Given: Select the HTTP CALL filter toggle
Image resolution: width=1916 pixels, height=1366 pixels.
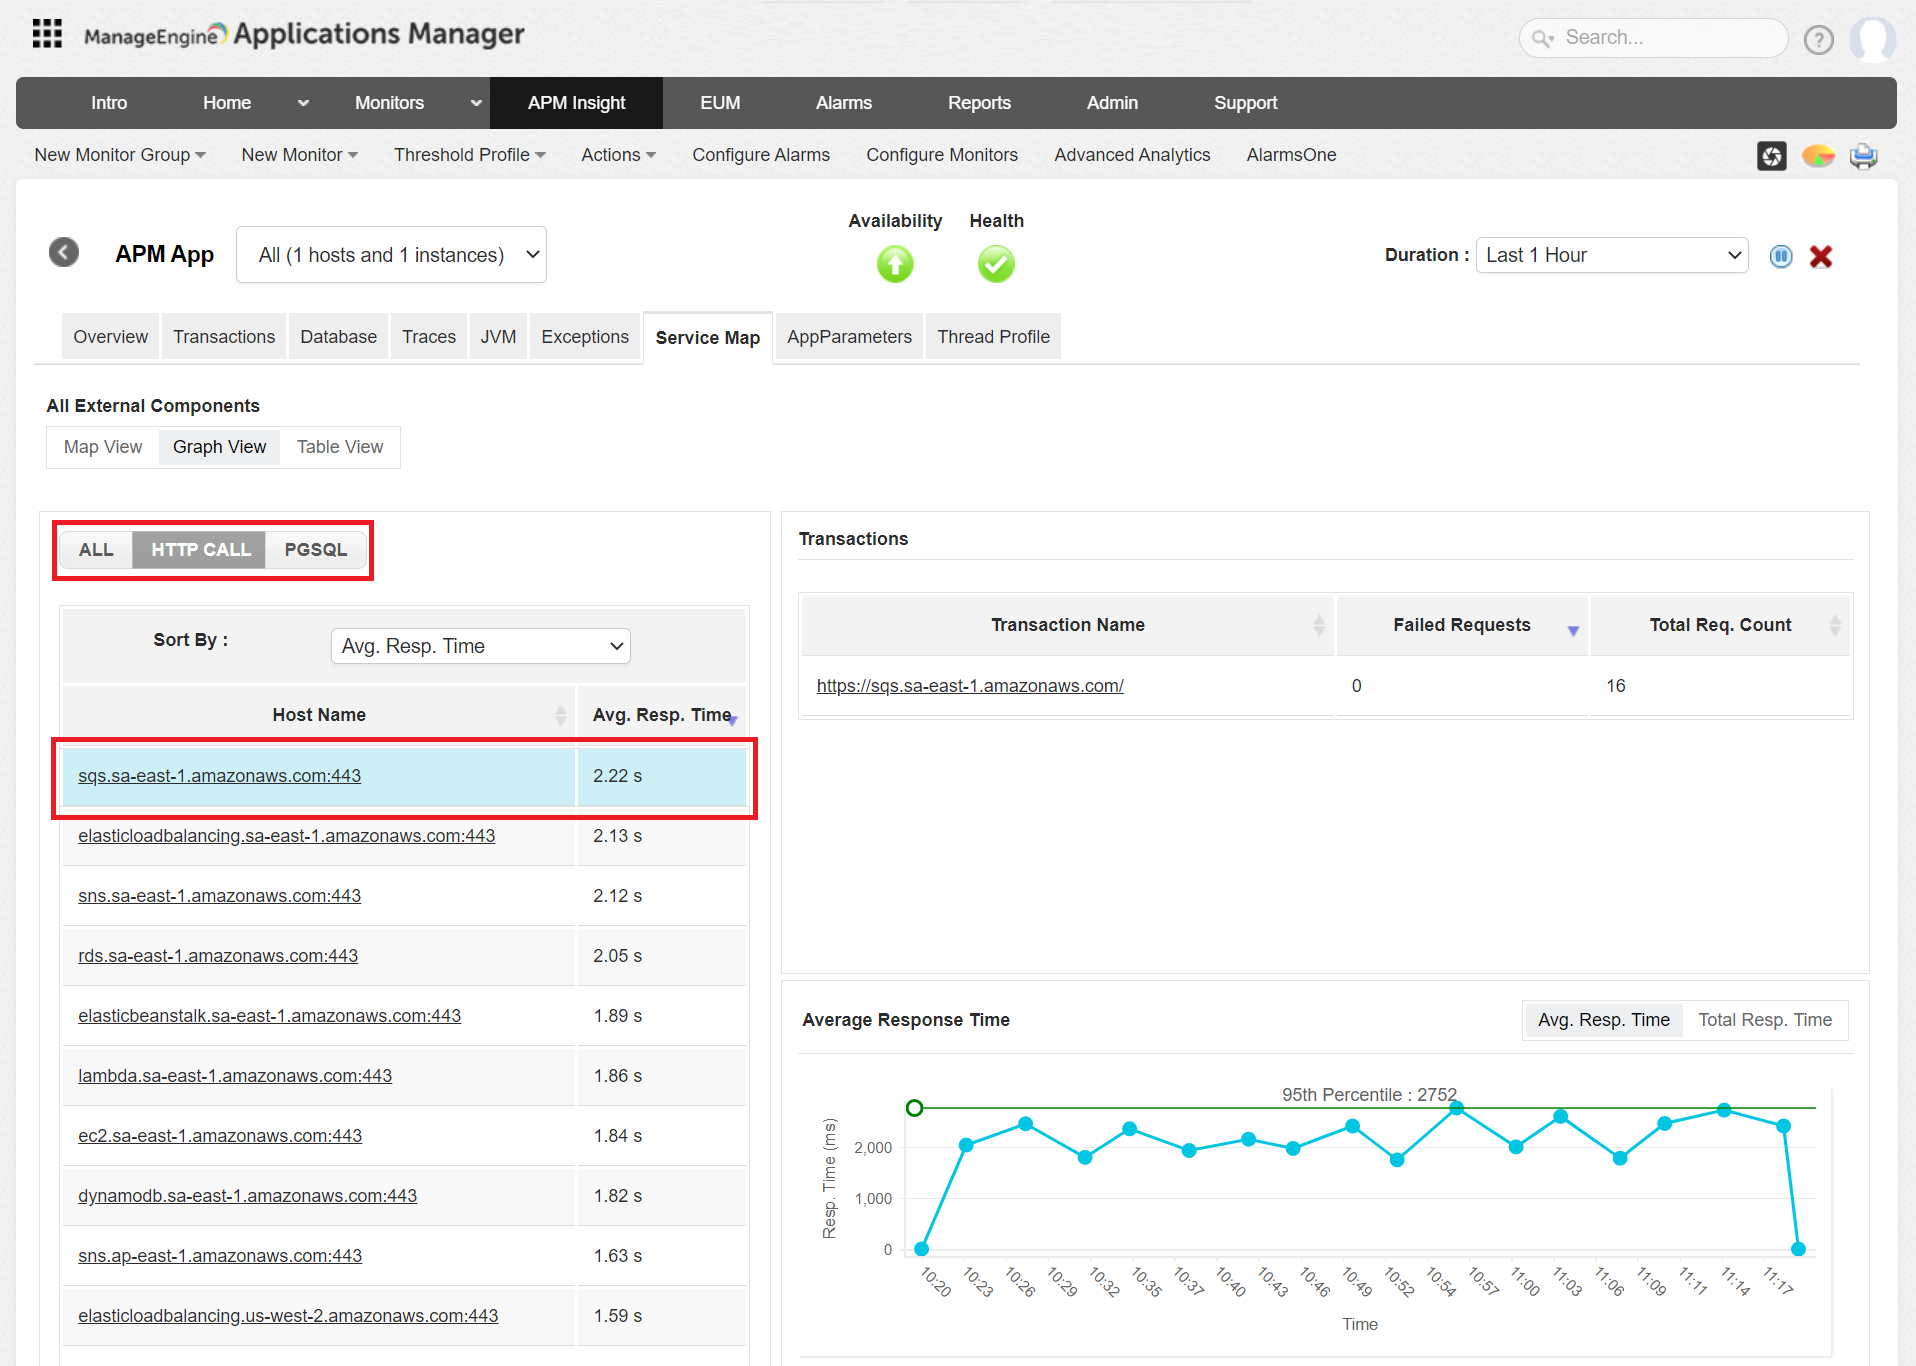Looking at the screenshot, I should pyautogui.click(x=199, y=549).
